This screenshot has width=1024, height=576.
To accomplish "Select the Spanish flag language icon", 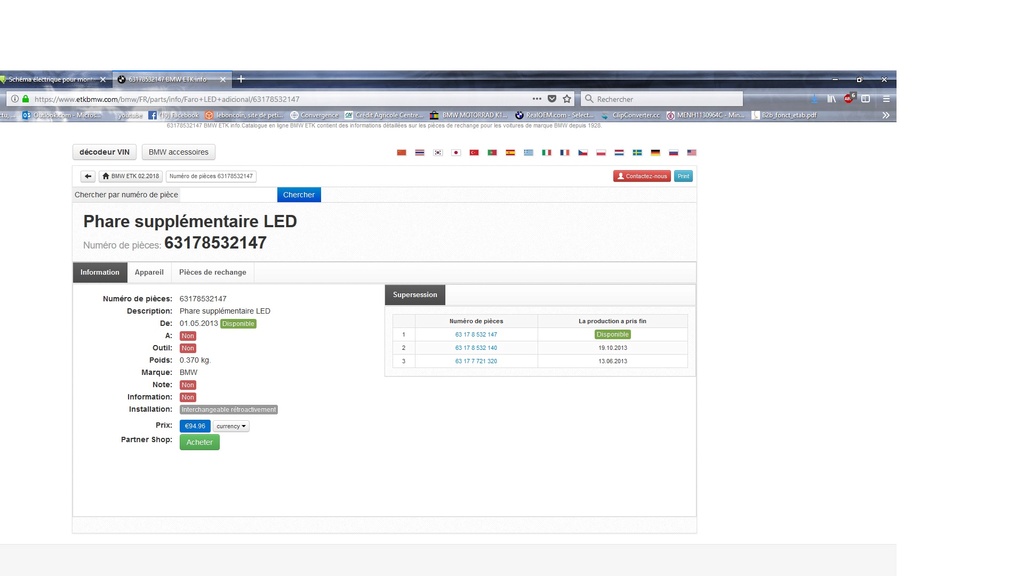I will coord(510,153).
